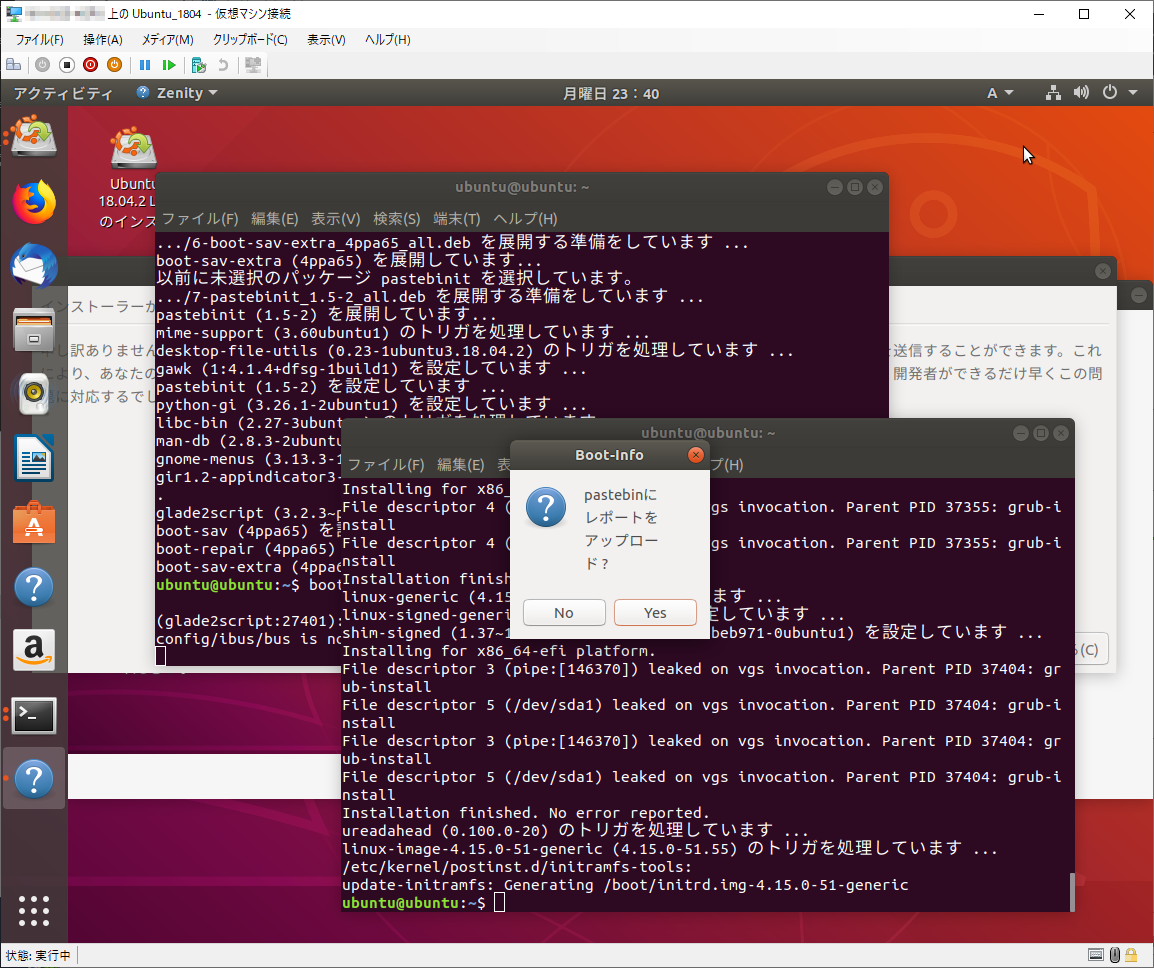This screenshot has height=968, width=1154.
Task: Click the front terminal's scrollbar
Action: point(1071,891)
